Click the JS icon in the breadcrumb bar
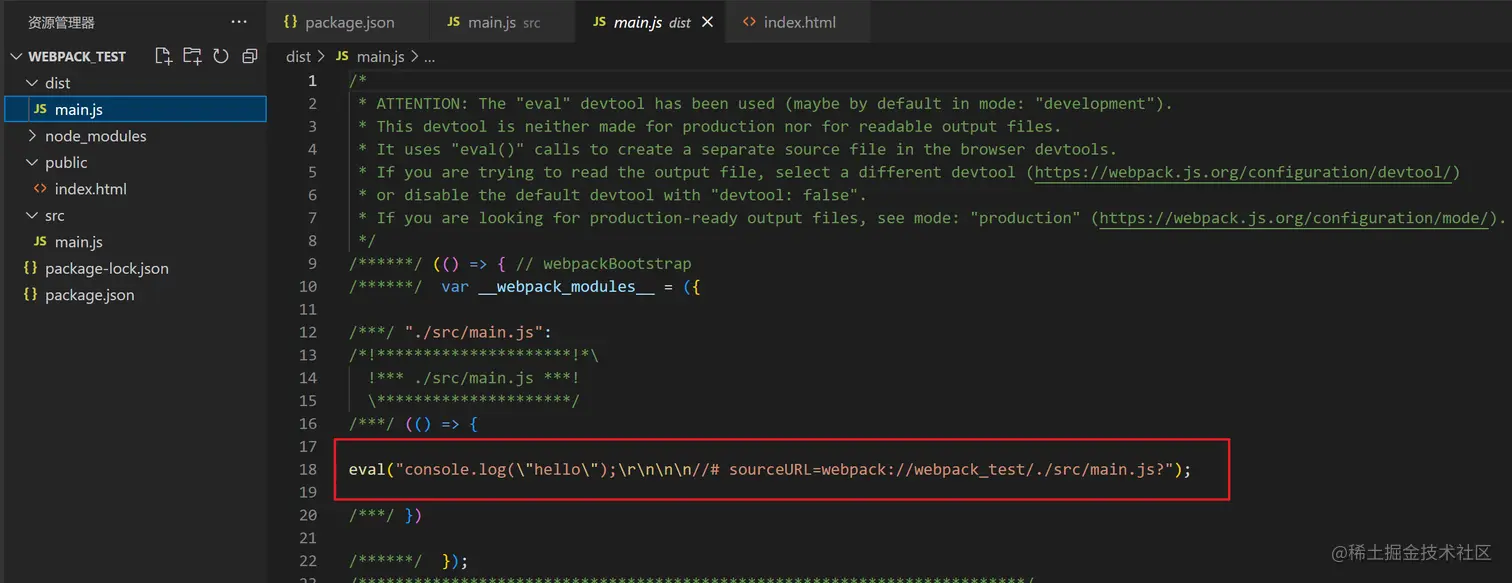The width and height of the screenshot is (1512, 583). [x=343, y=57]
